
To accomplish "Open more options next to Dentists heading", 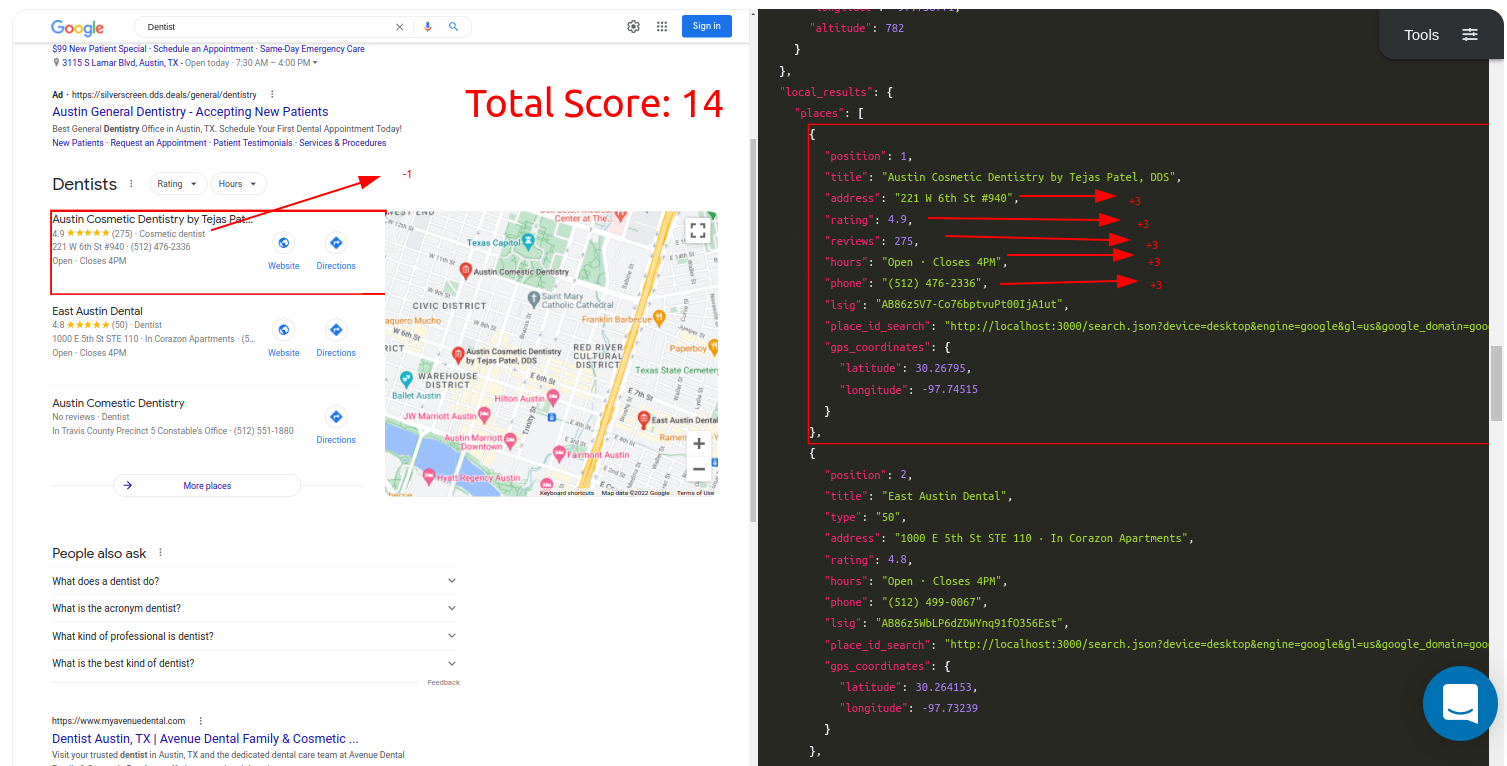I will [x=130, y=184].
